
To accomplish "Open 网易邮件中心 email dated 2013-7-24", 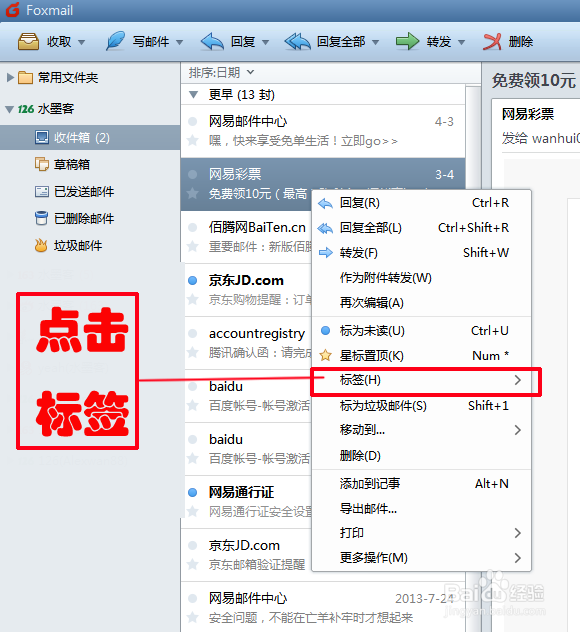I will 323,607.
